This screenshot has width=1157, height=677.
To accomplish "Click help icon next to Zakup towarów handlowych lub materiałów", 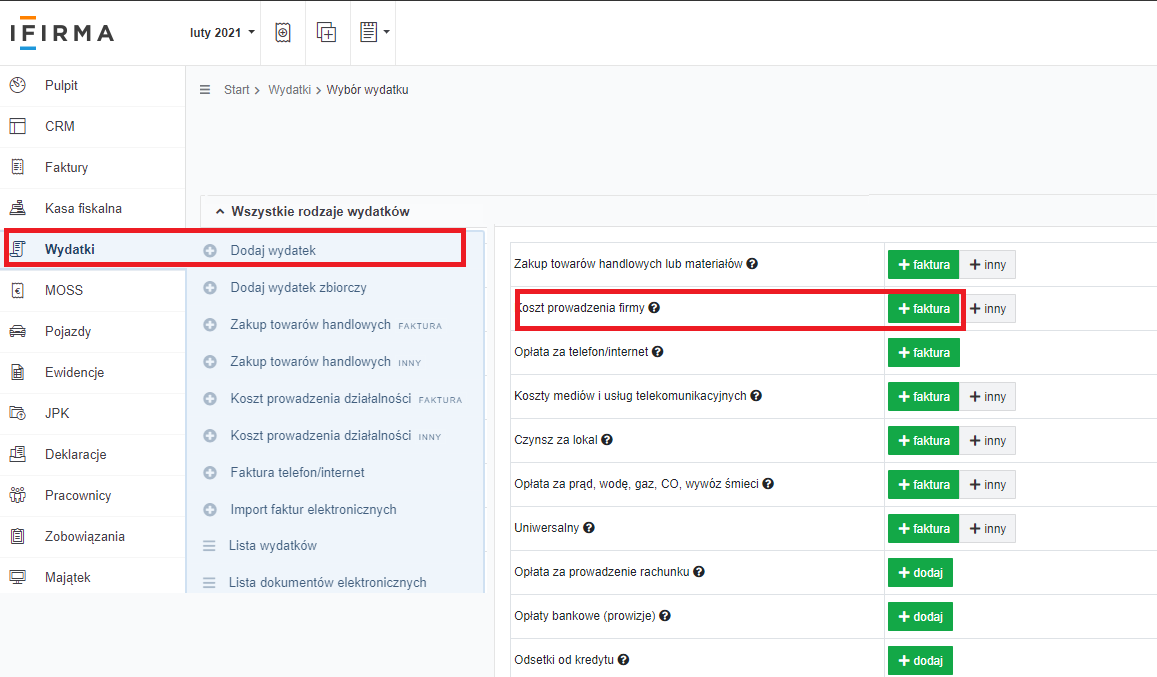I will coord(752,264).
